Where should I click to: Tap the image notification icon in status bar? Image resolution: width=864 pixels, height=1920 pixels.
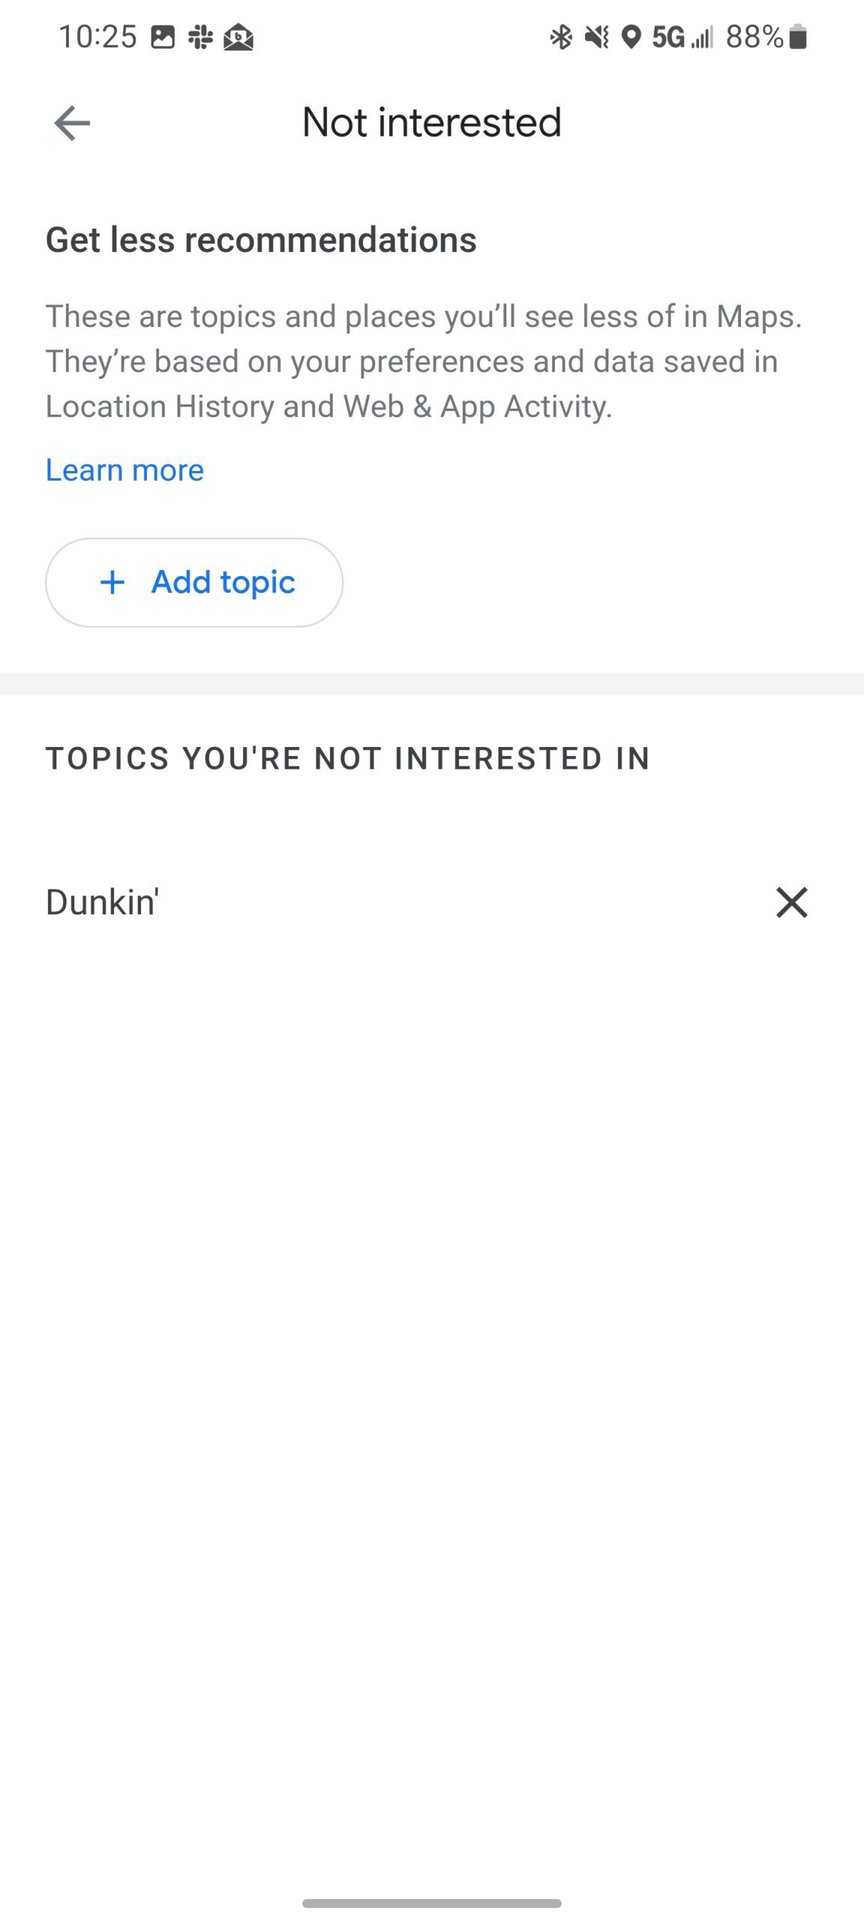click(163, 38)
